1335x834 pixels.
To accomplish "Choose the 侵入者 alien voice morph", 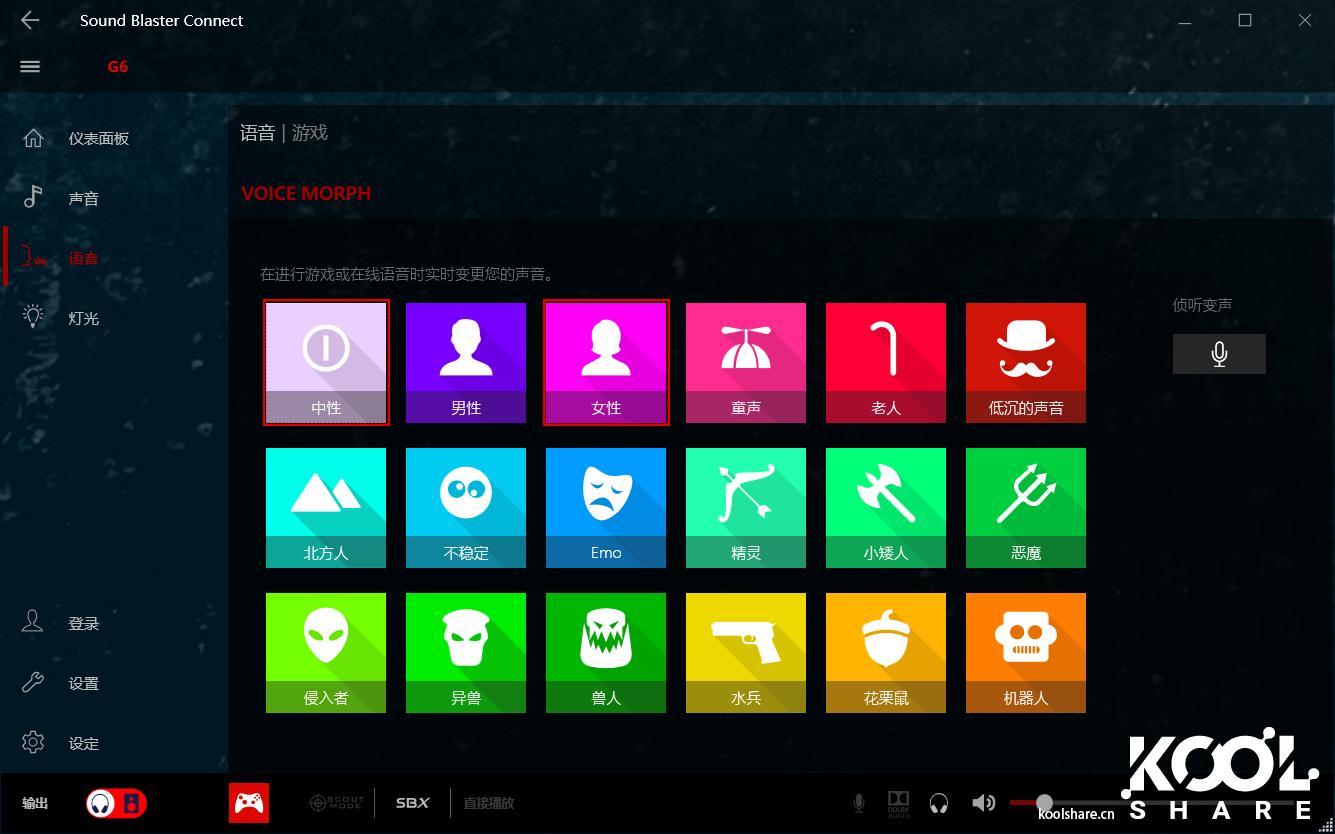I will tap(326, 653).
